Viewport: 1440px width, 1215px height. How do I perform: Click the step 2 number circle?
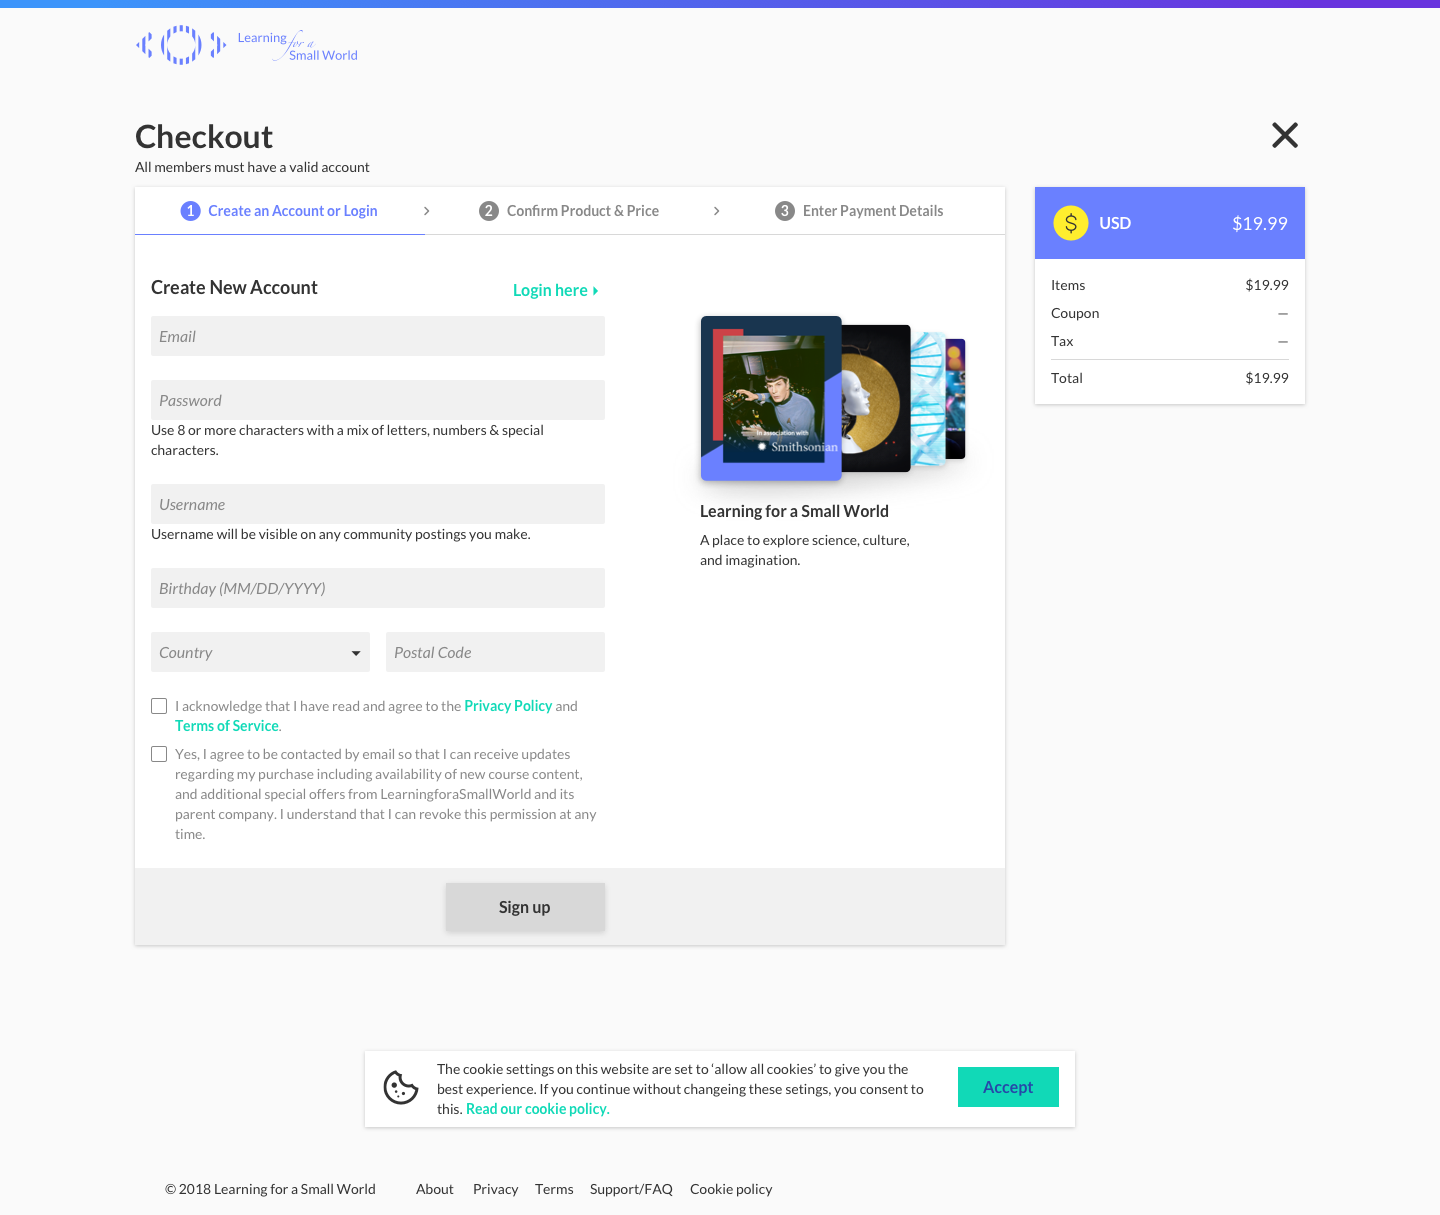[489, 211]
